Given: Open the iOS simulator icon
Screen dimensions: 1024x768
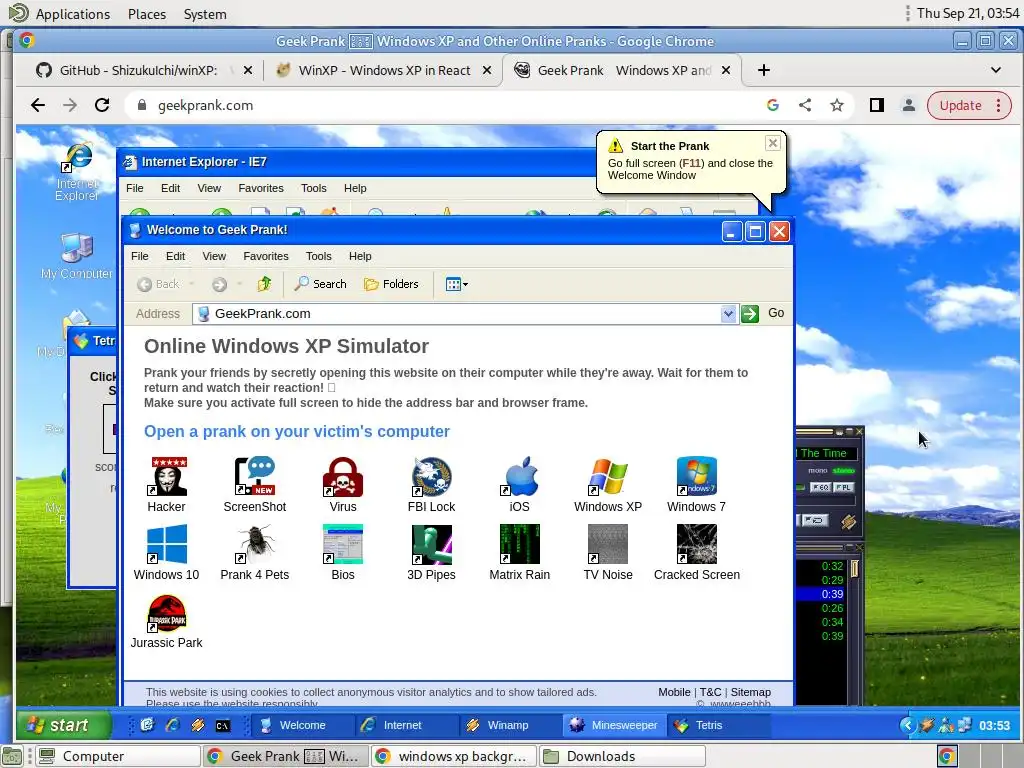Looking at the screenshot, I should click(x=520, y=485).
